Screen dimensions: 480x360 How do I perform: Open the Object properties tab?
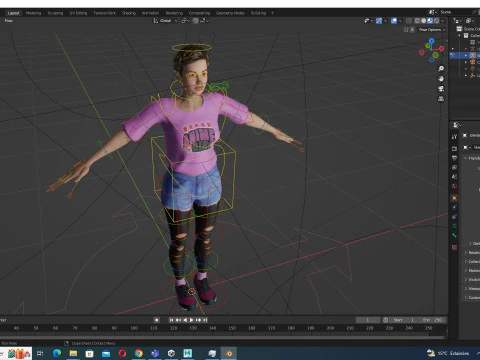coord(454,198)
